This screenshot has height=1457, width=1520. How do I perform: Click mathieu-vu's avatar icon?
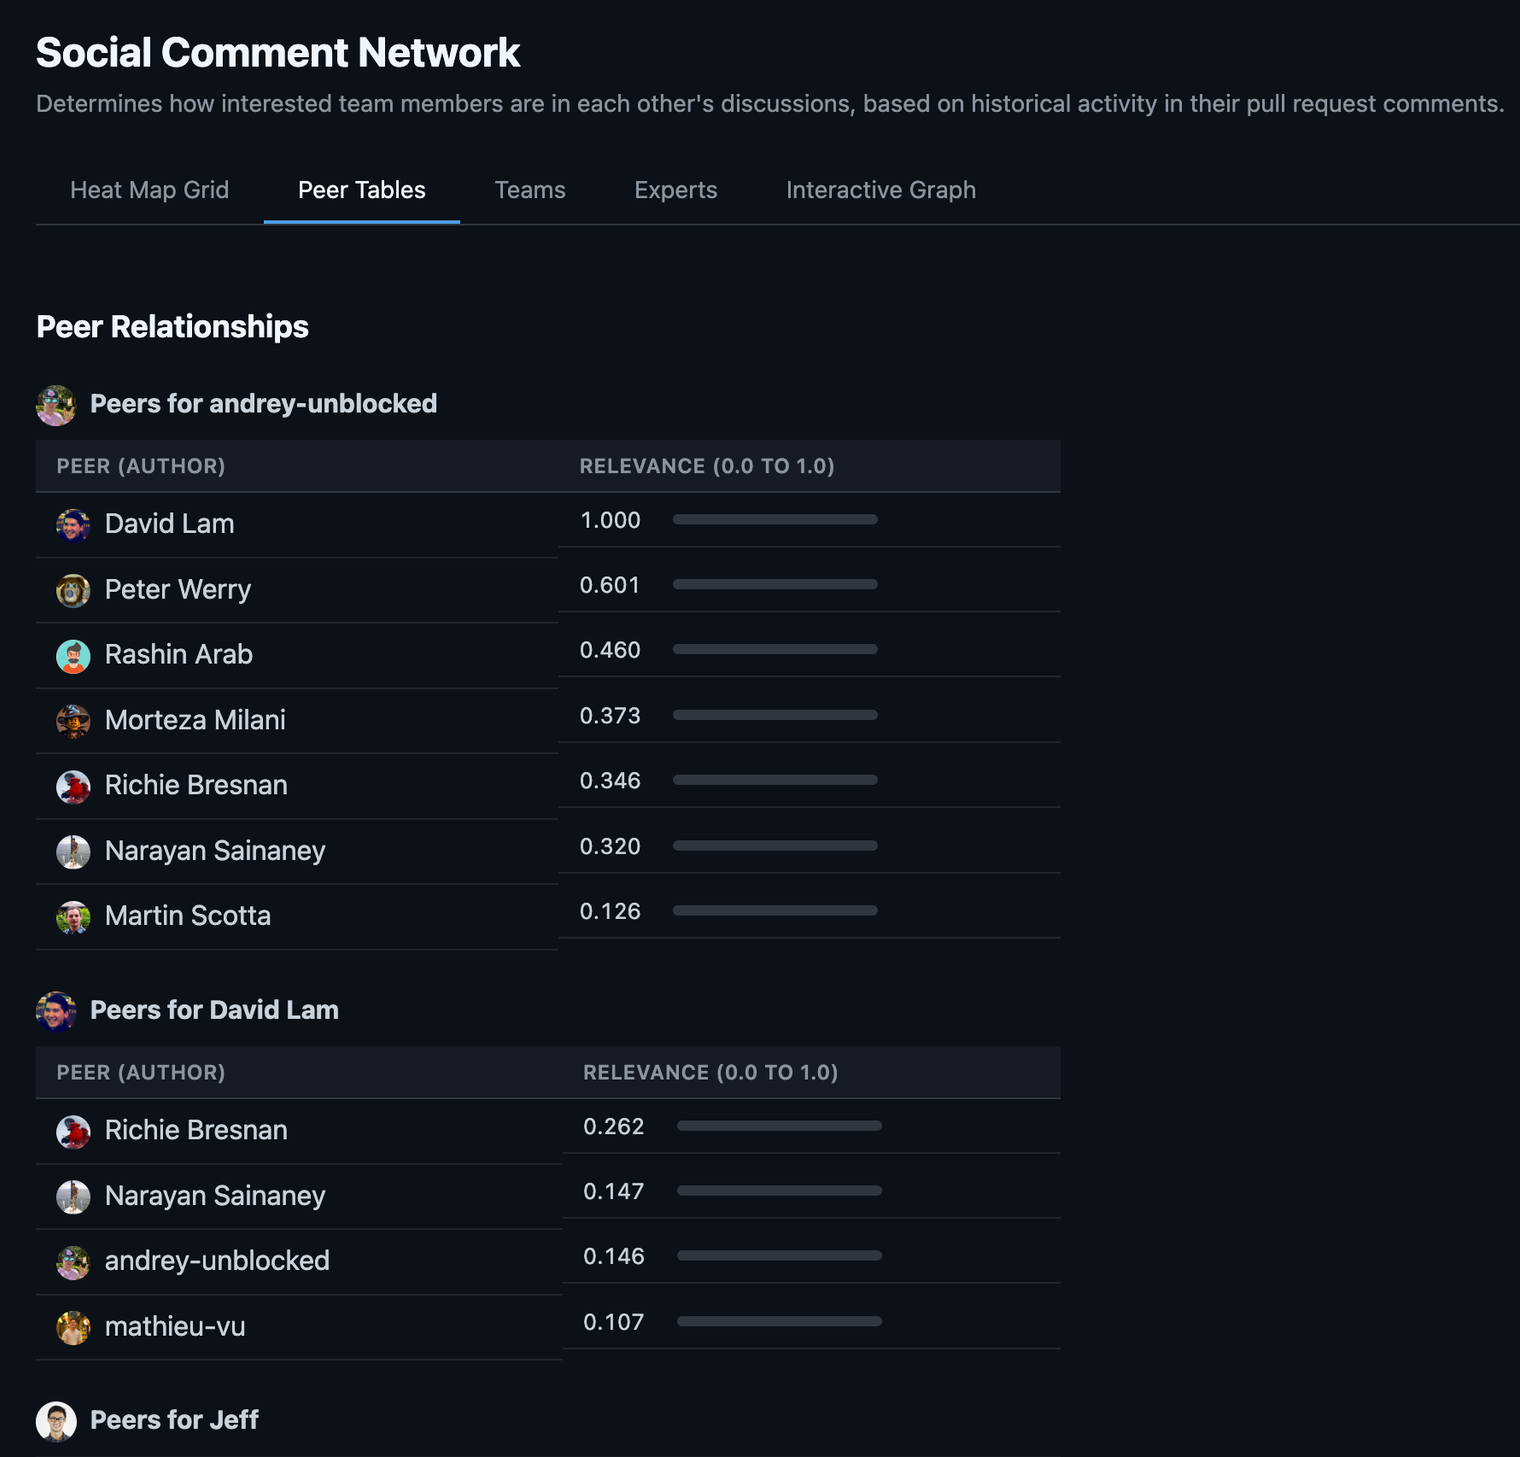point(73,1328)
